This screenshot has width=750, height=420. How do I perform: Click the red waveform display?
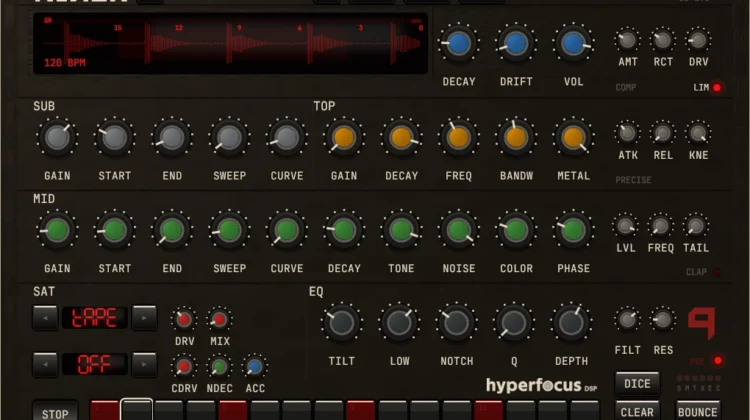tap(231, 44)
